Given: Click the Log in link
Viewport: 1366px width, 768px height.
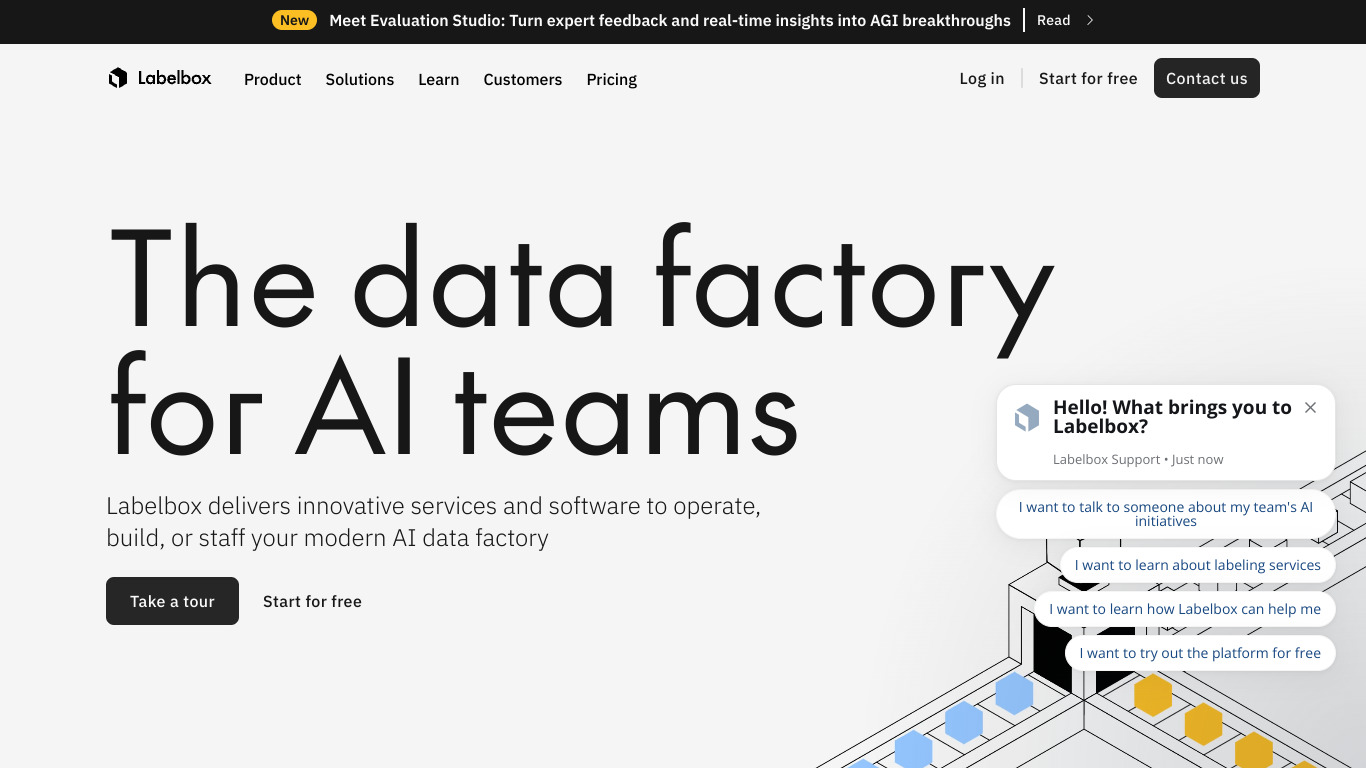Looking at the screenshot, I should [x=982, y=78].
